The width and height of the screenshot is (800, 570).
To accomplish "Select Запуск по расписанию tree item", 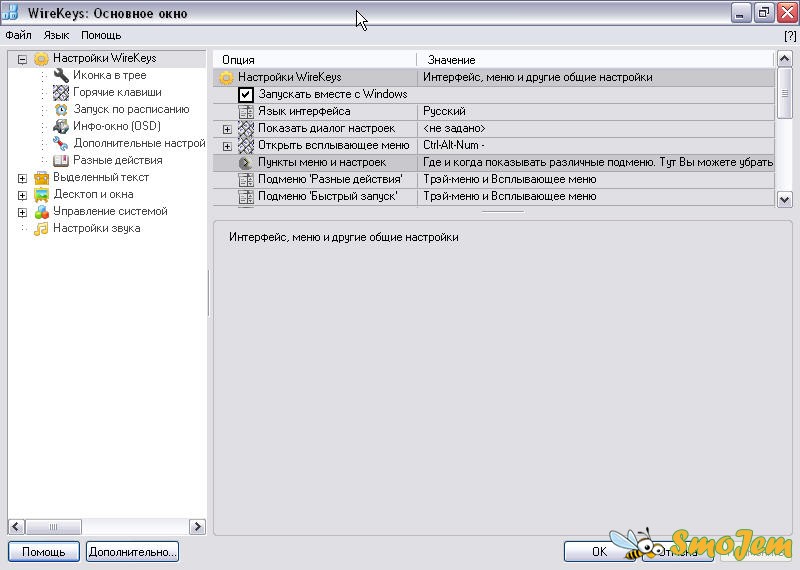I will click(x=131, y=109).
